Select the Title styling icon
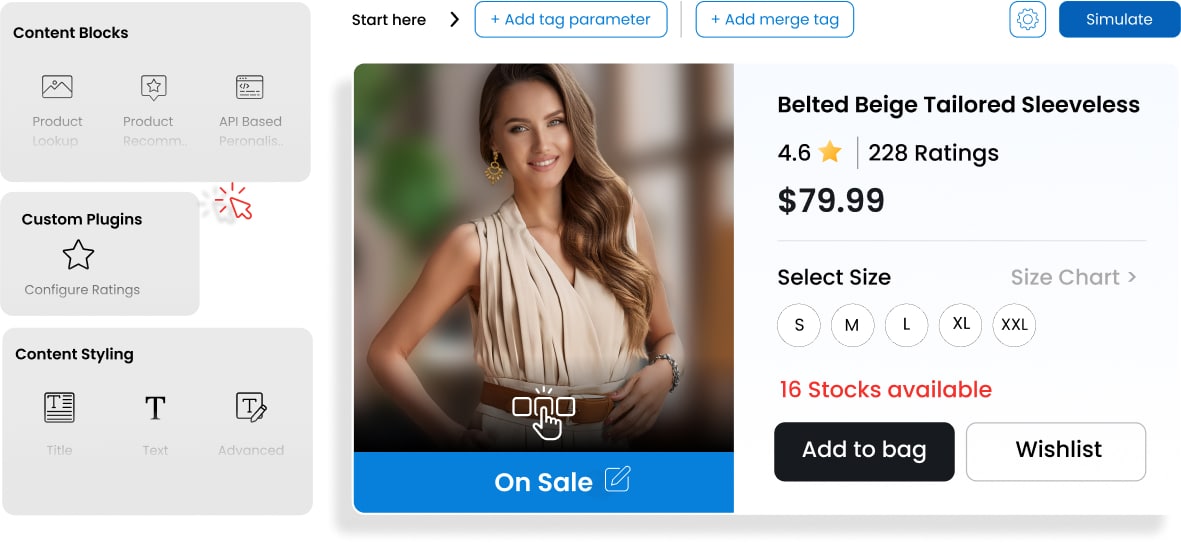This screenshot has width=1181, height=545. coord(59,407)
